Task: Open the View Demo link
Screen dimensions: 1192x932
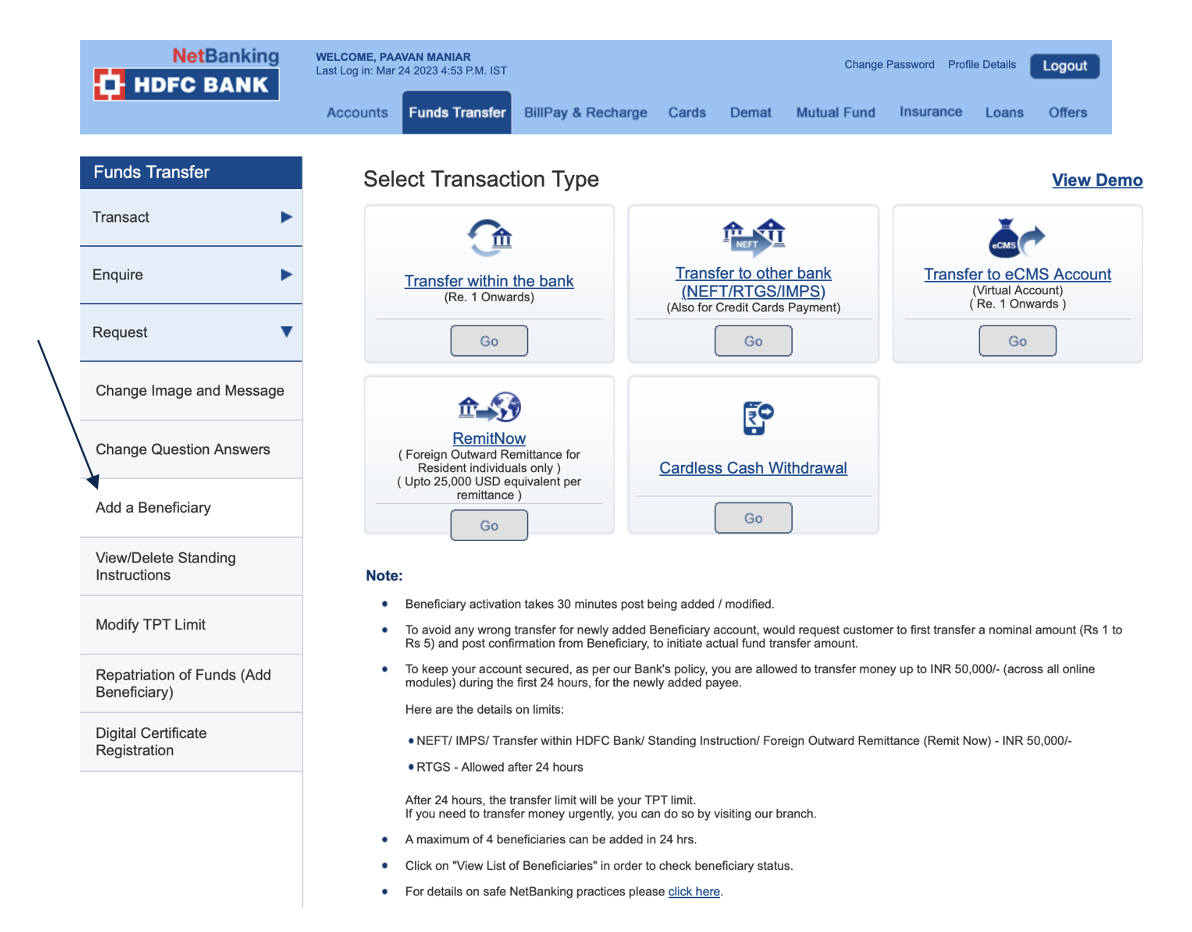Action: (1097, 180)
